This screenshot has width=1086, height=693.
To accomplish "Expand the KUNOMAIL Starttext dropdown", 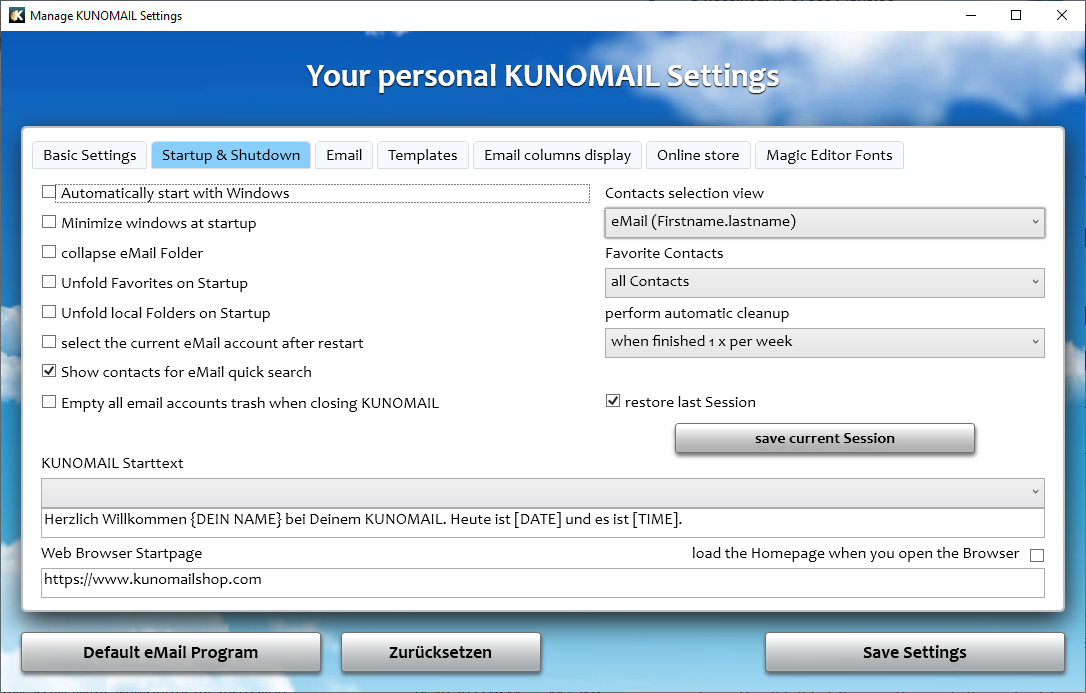I will click(542, 492).
